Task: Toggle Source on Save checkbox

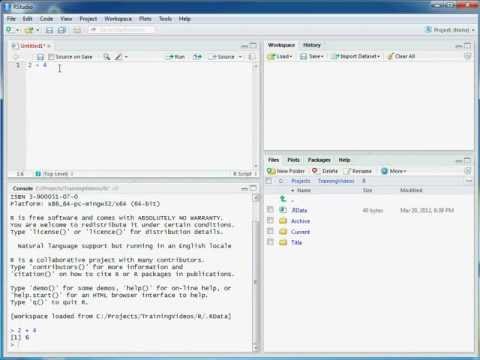Action: [x=51, y=57]
